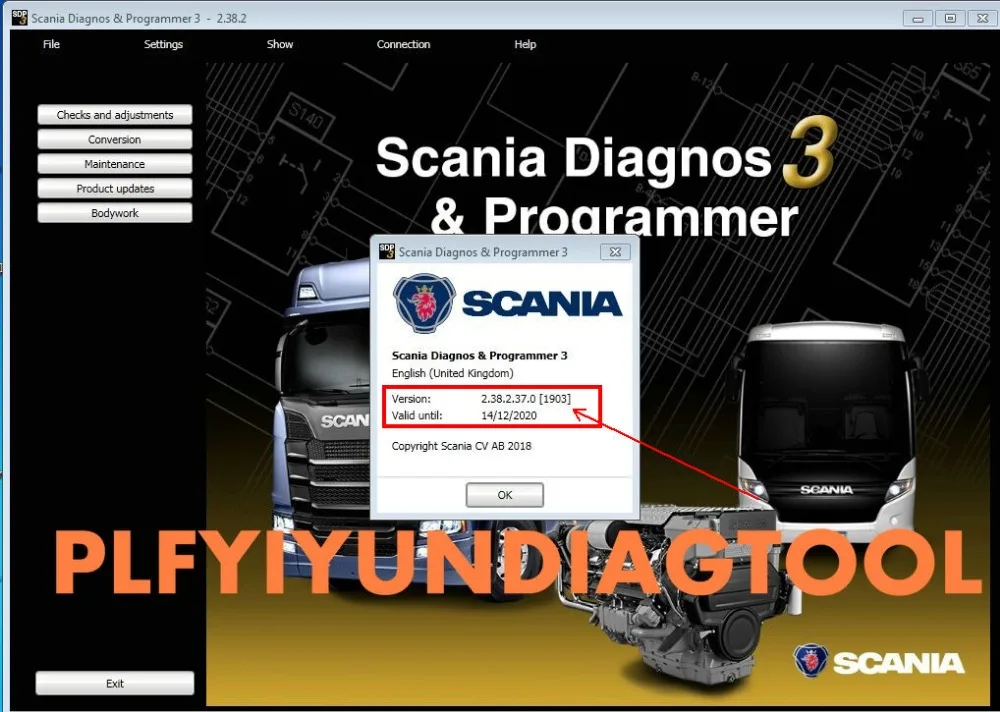The height and width of the screenshot is (712, 1000).
Task: Click the 'Valid until:' label
Action: (x=417, y=415)
